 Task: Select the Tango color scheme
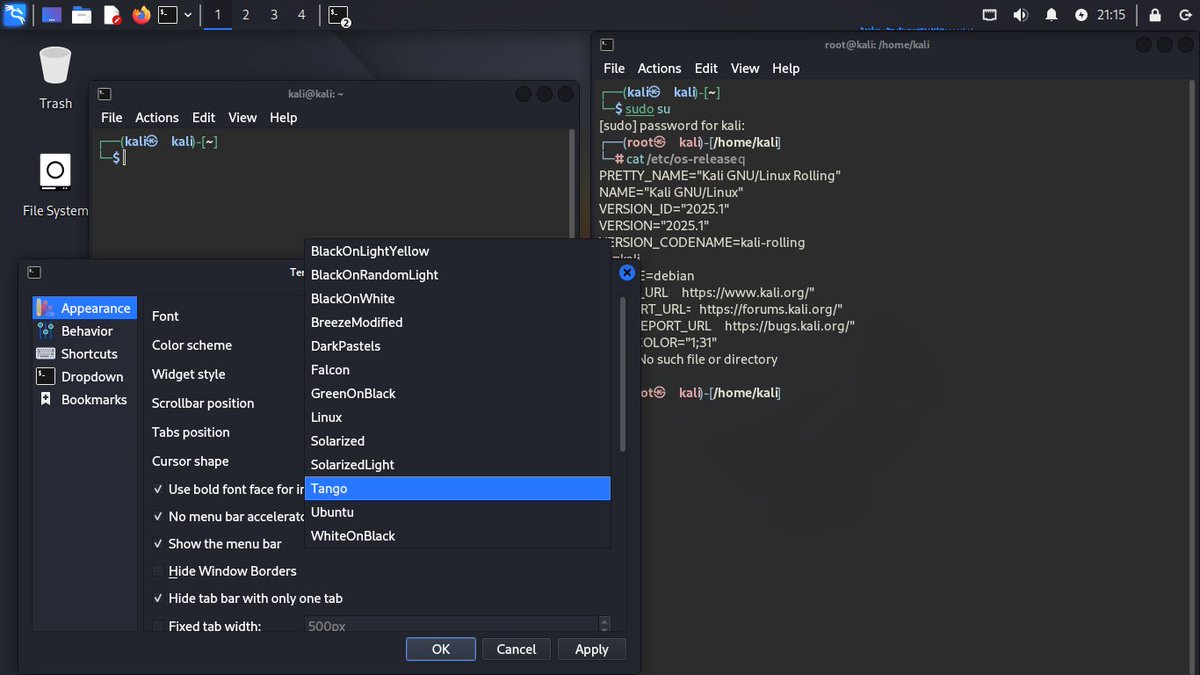[400, 488]
